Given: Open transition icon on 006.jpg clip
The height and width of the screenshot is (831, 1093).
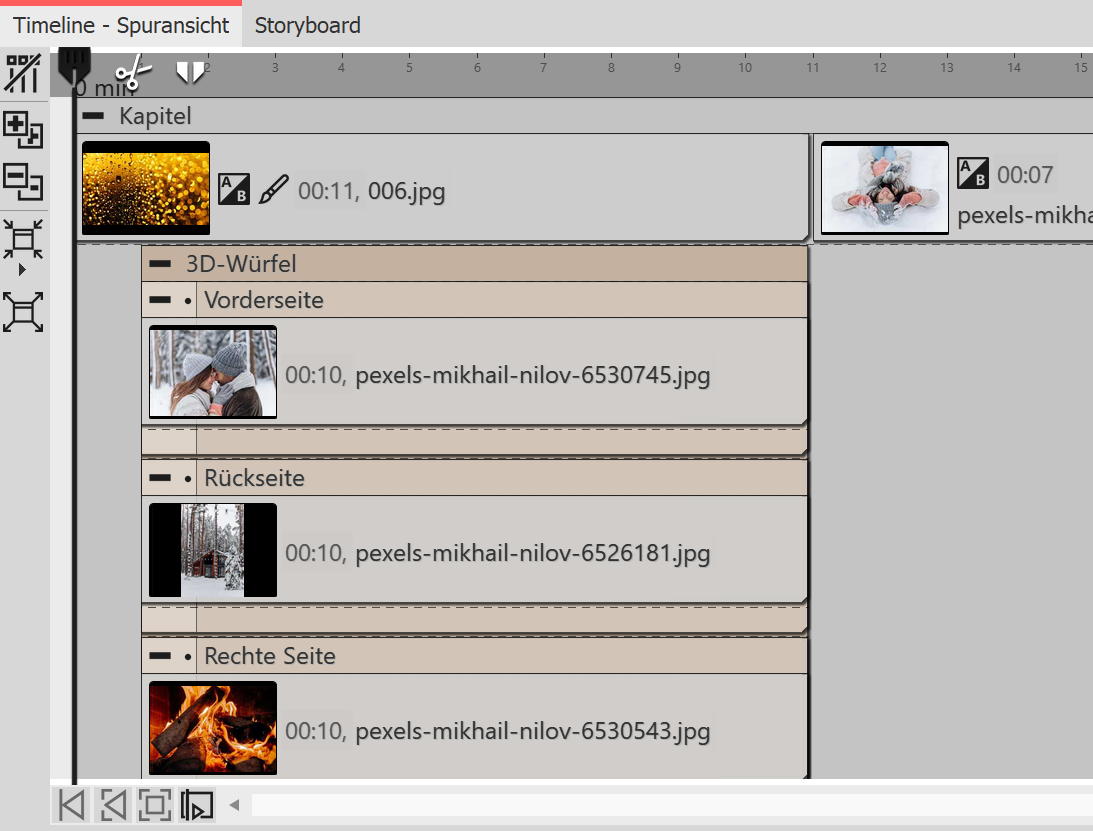Looking at the screenshot, I should click(233, 189).
